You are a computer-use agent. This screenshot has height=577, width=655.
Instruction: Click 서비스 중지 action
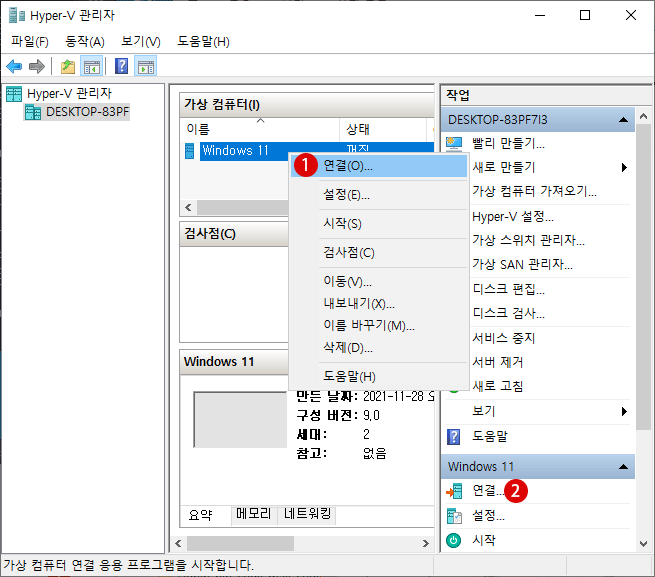503,338
